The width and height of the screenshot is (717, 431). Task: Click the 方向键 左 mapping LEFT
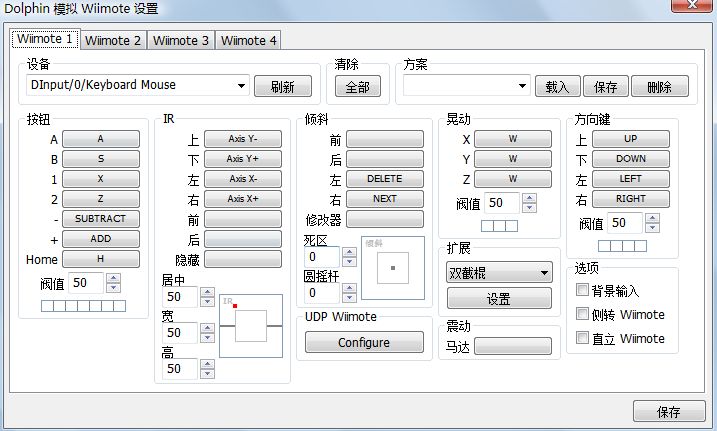(x=631, y=179)
